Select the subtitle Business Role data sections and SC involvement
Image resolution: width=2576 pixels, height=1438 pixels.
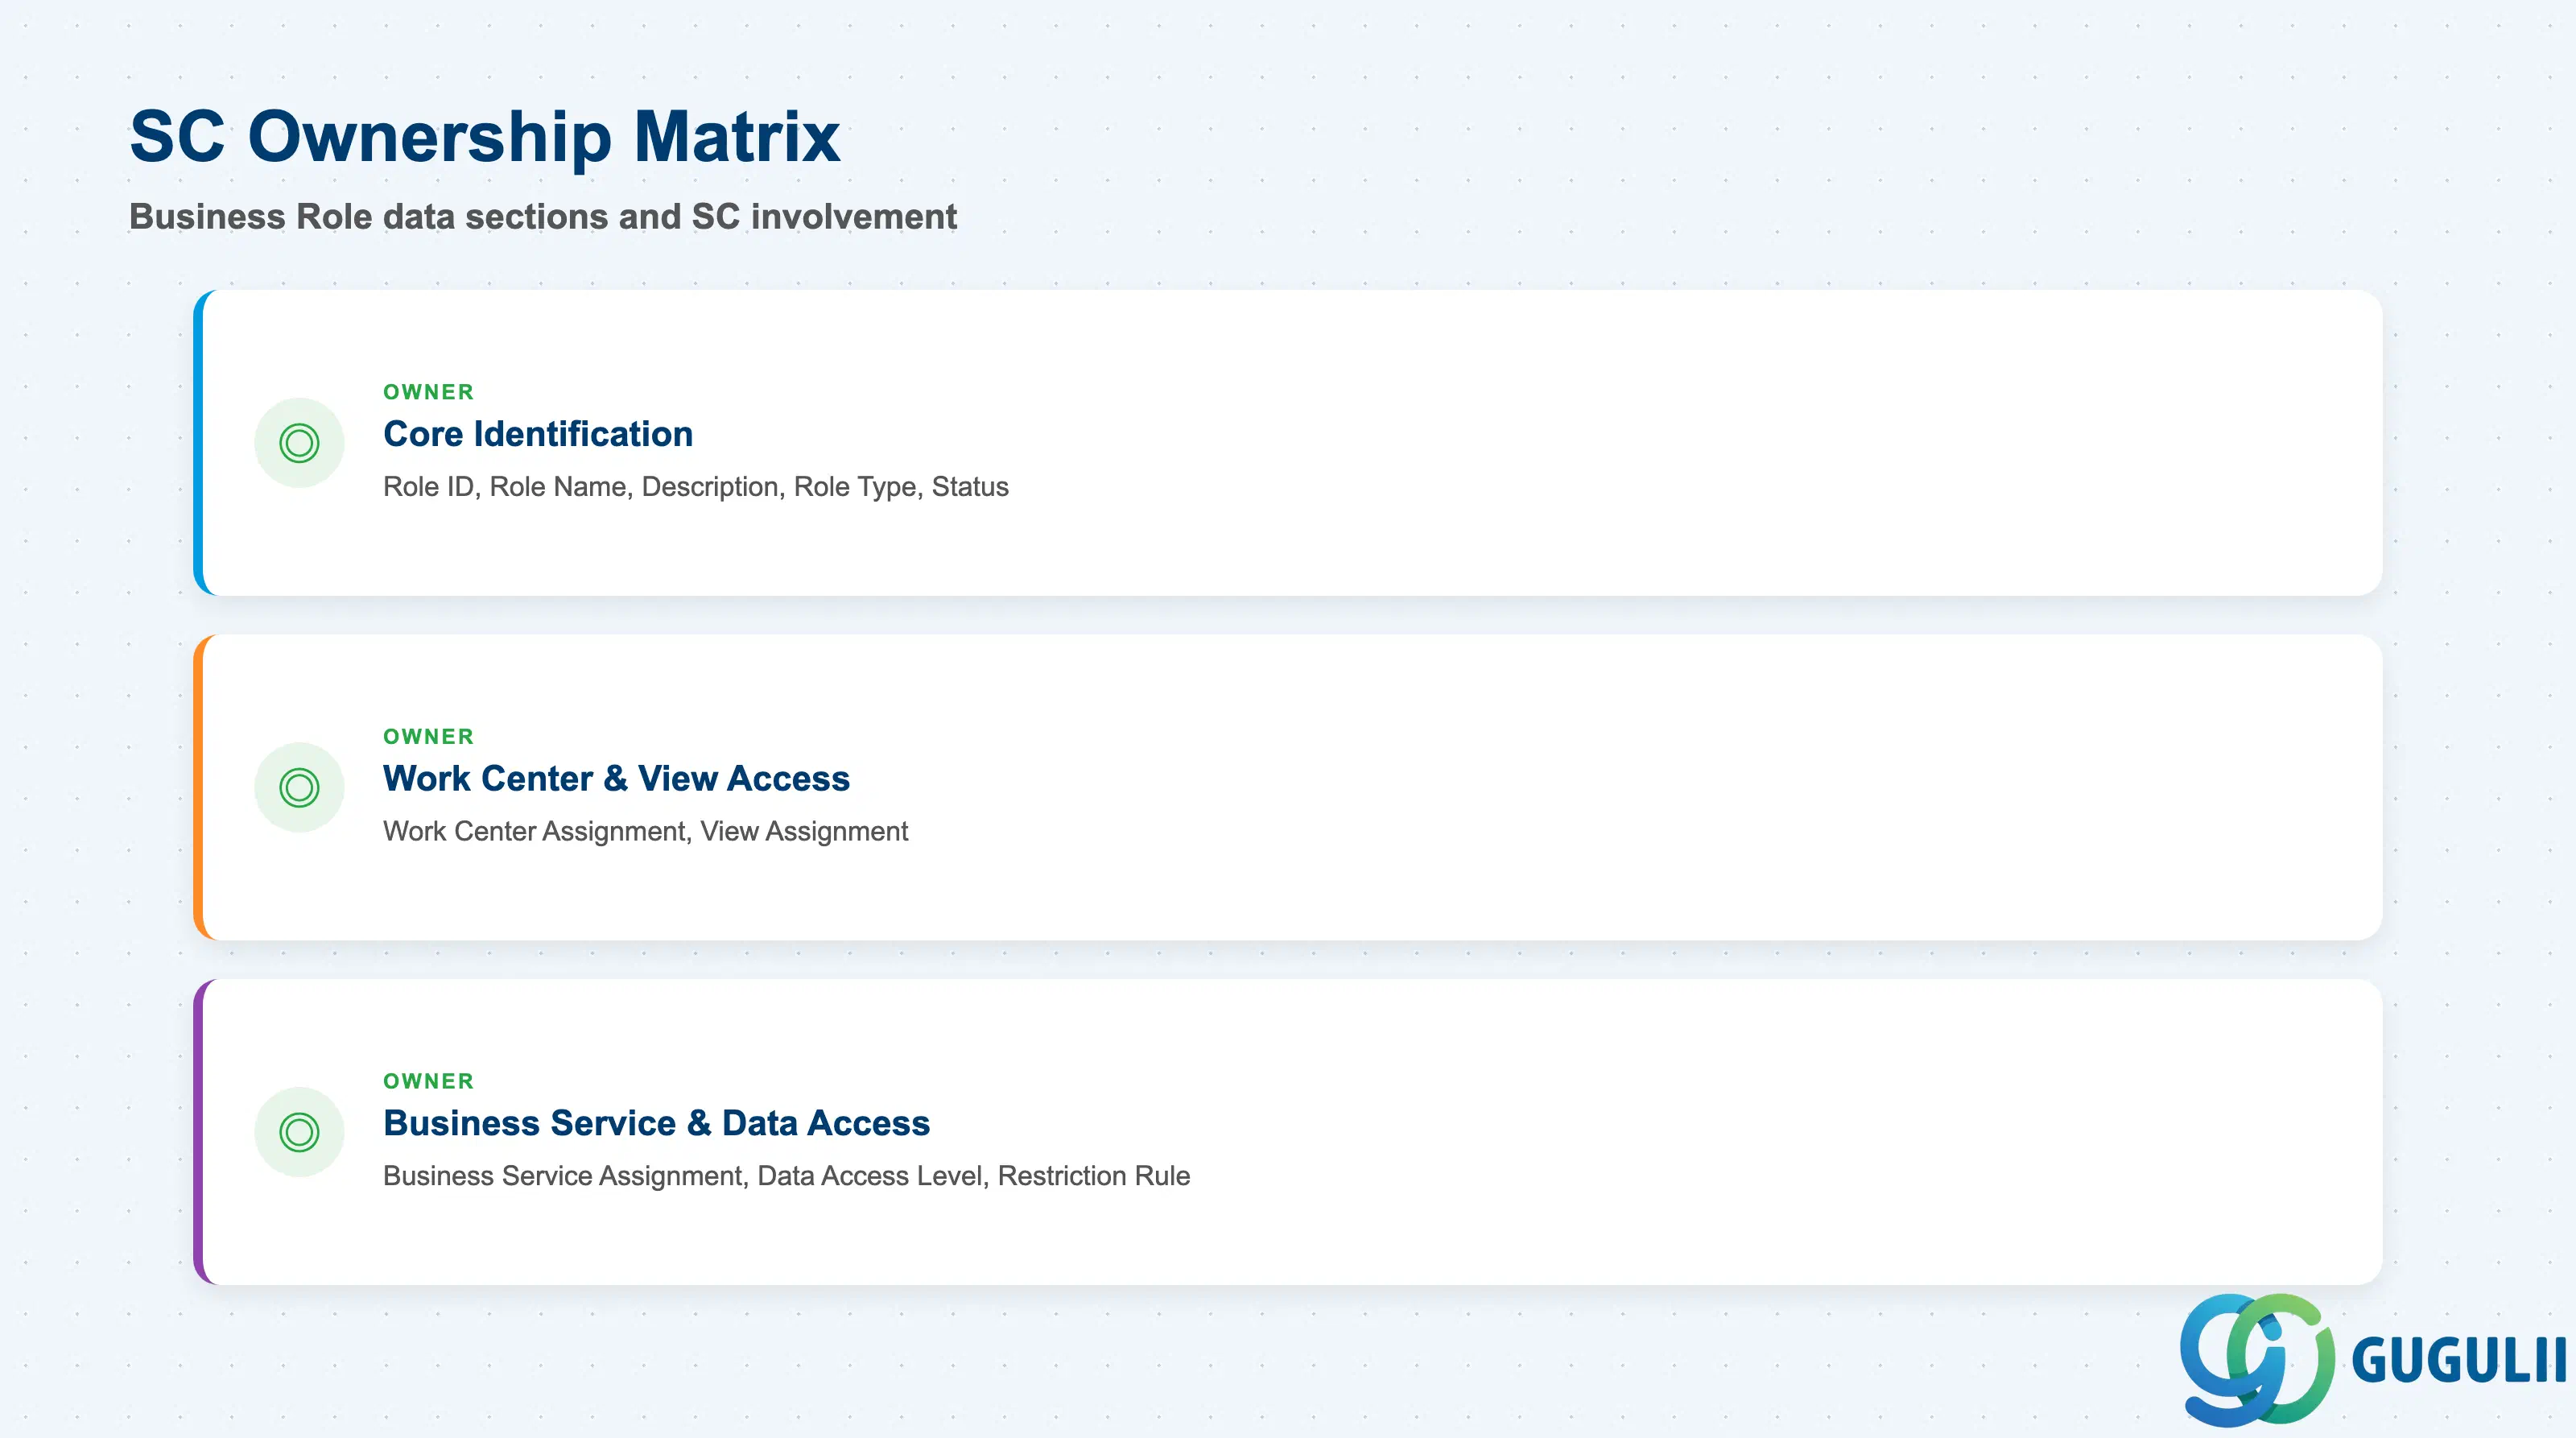pos(543,216)
